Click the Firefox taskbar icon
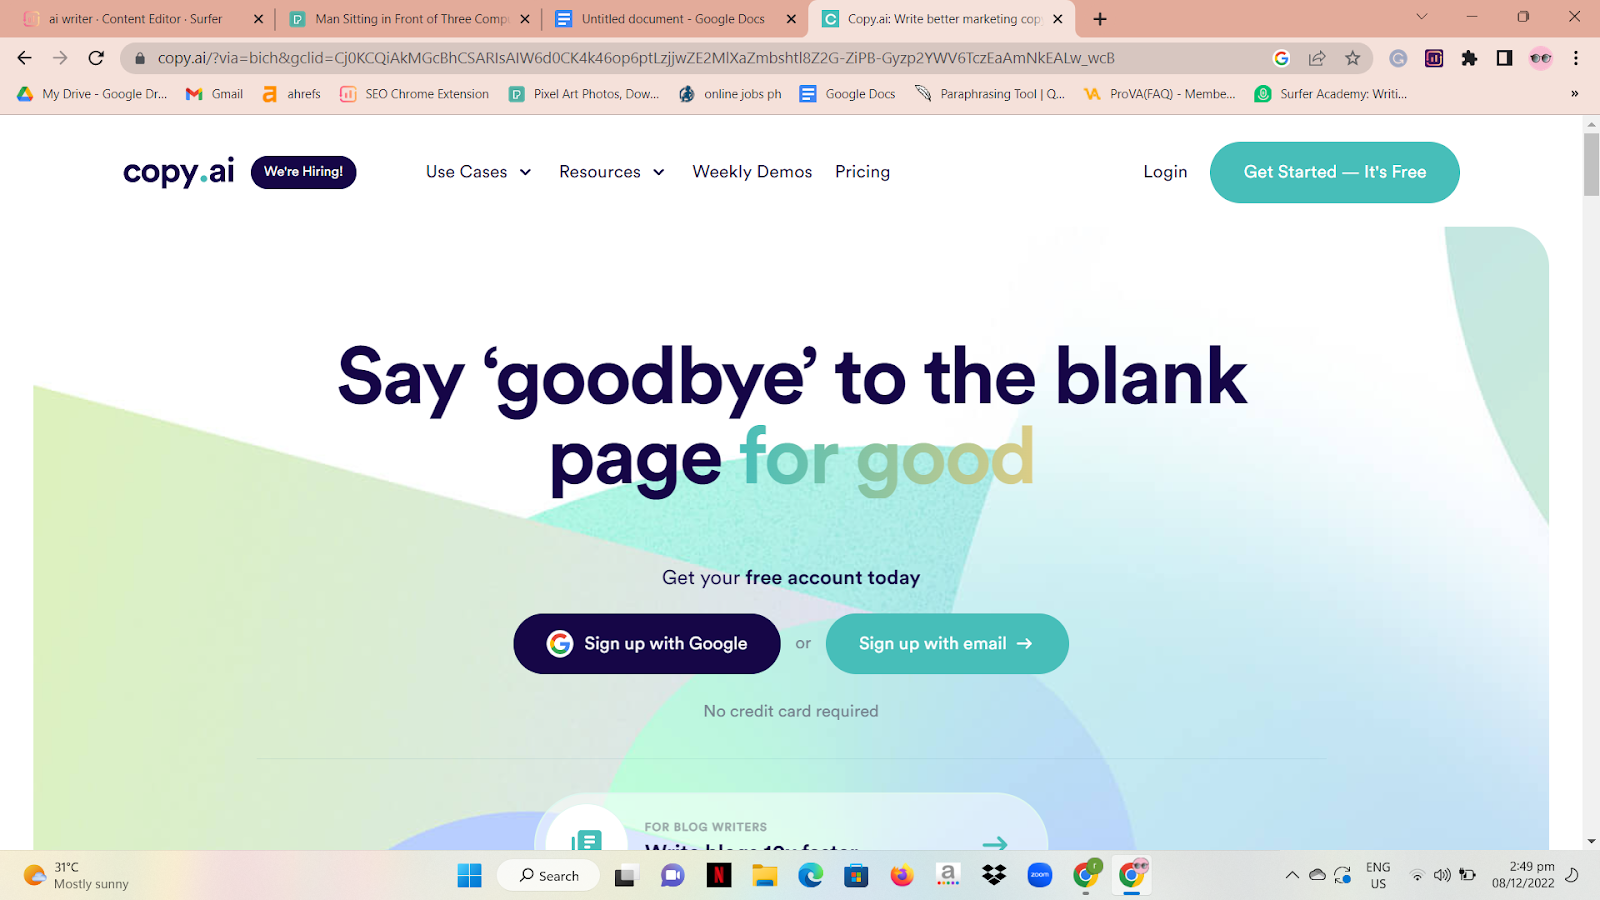Viewport: 1600px width, 900px height. [x=902, y=876]
